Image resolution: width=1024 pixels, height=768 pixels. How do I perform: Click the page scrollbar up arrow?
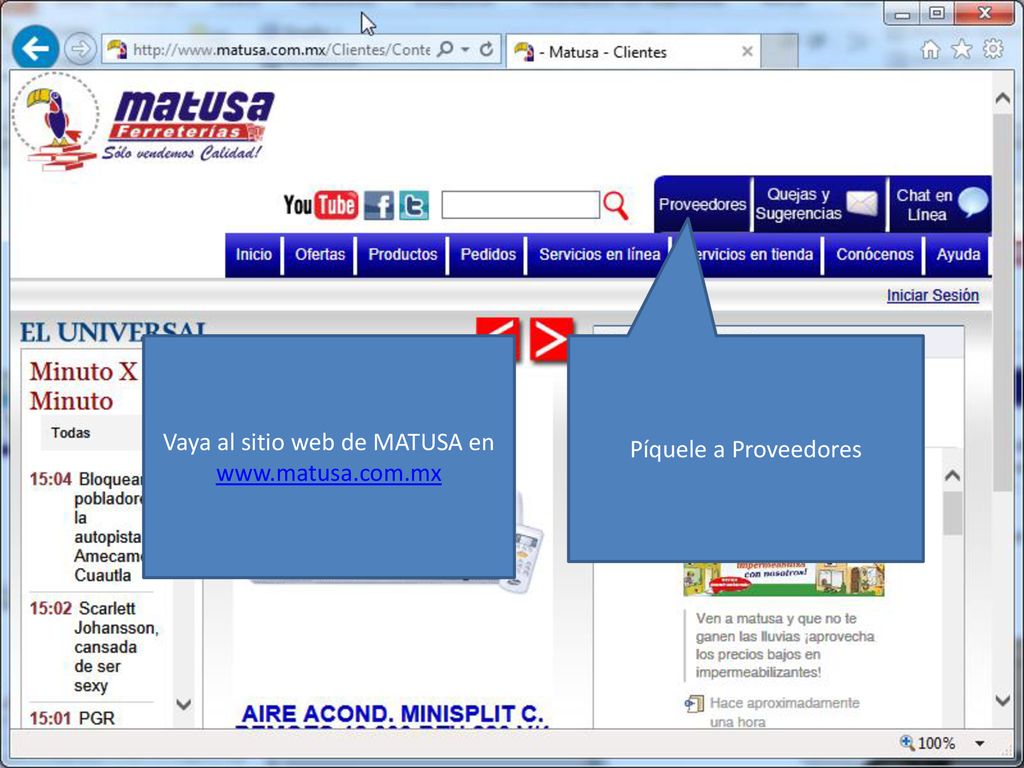point(1002,99)
